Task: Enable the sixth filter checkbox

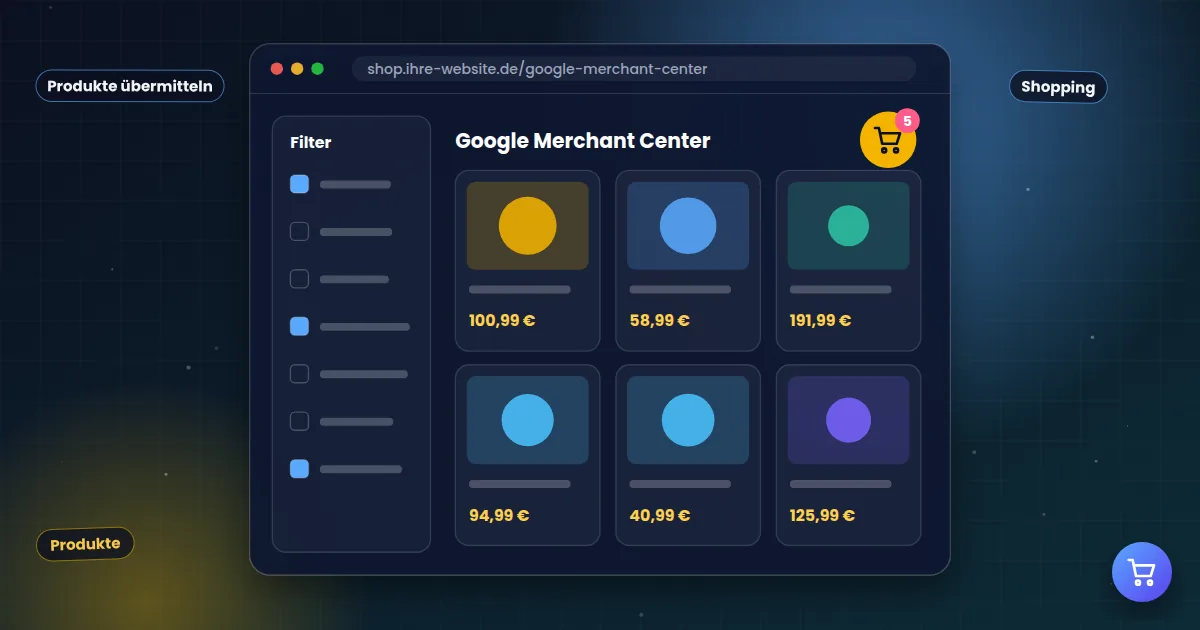Action: 299,421
